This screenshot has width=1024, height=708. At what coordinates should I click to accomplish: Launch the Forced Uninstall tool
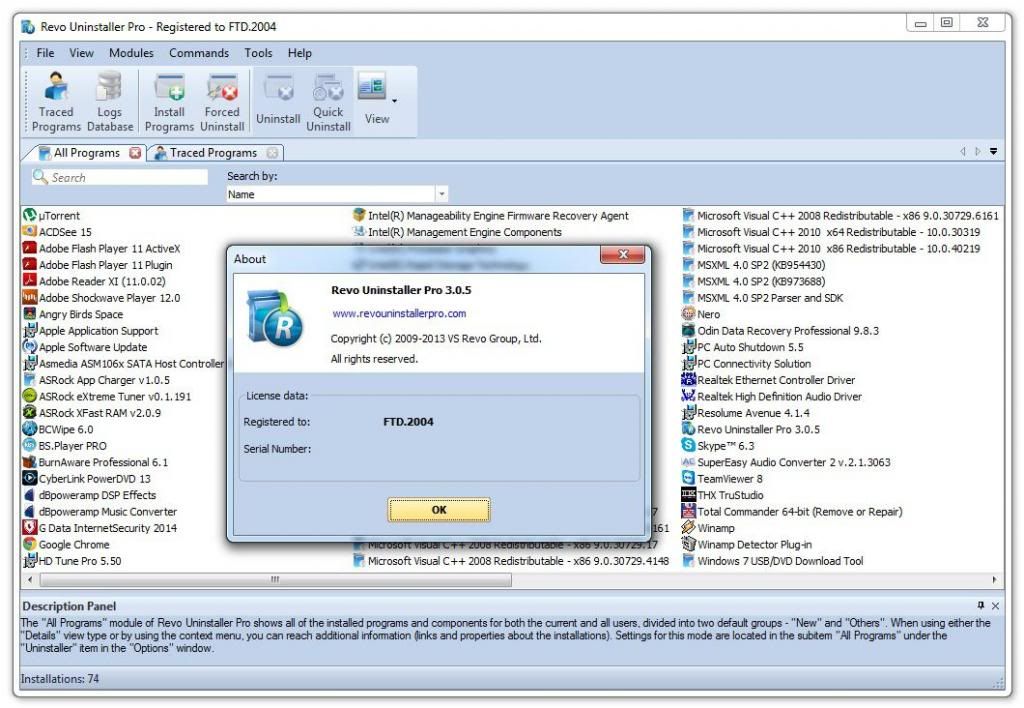[222, 103]
